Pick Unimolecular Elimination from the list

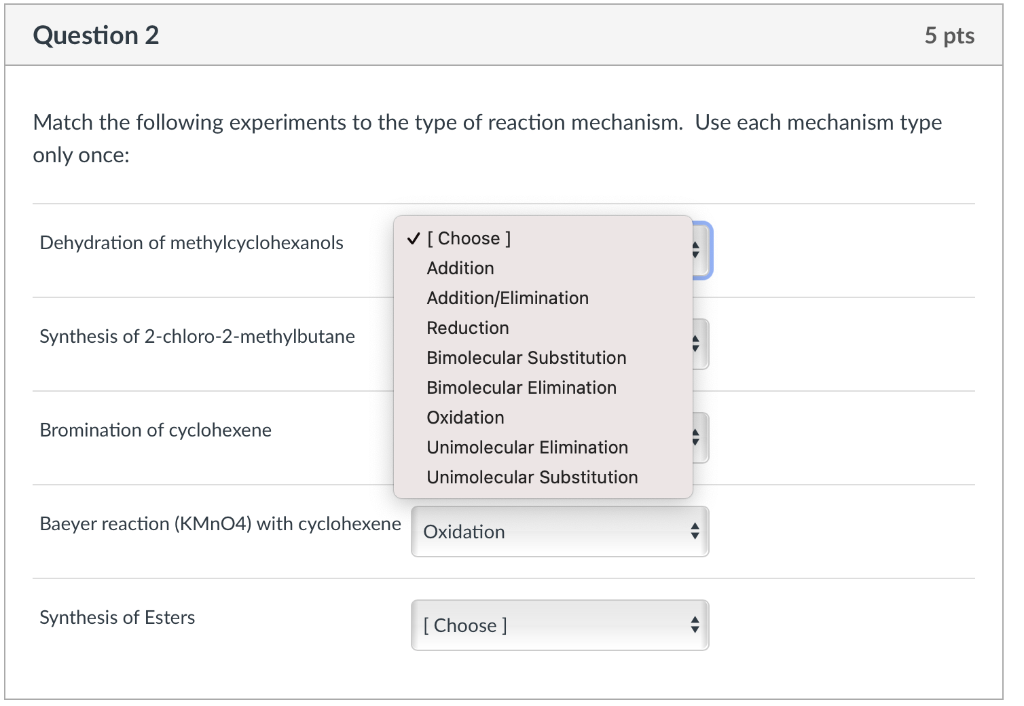pos(543,448)
